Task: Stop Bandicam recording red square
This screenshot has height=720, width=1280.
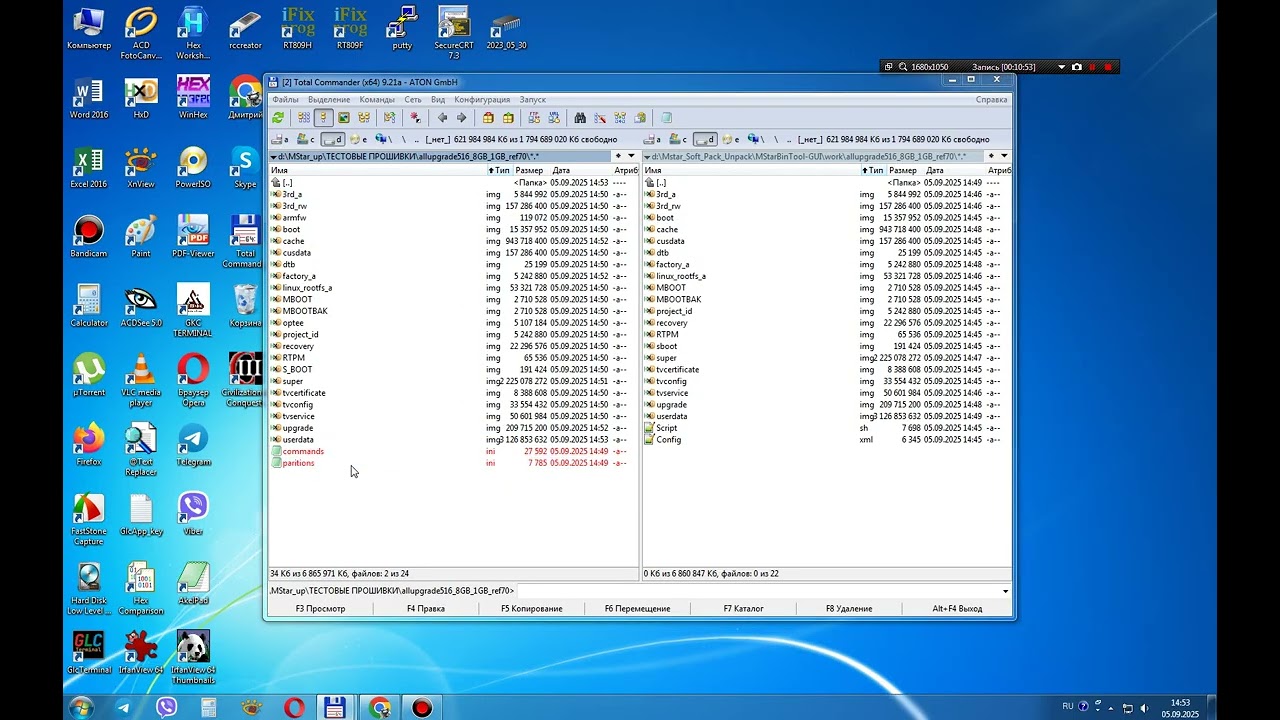Action: pyautogui.click(x=1108, y=67)
